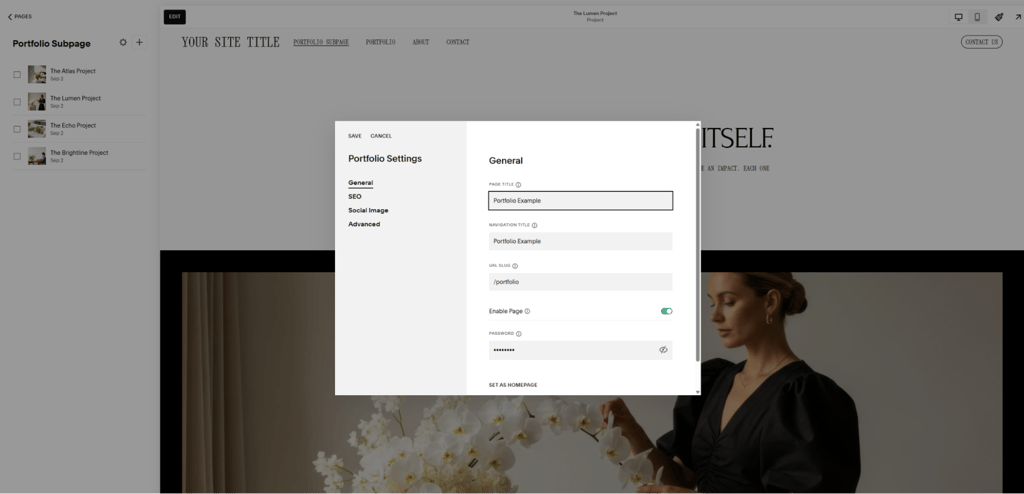Viewport: 1024px width, 494px height.
Task: Click Navigation Title info icon
Action: [534, 225]
